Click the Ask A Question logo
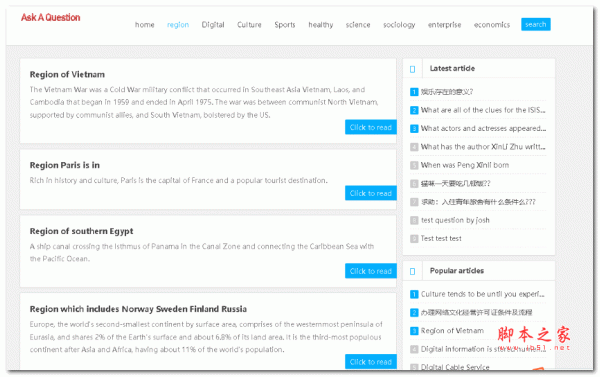Screen dimensions: 600x377 pos(51,18)
